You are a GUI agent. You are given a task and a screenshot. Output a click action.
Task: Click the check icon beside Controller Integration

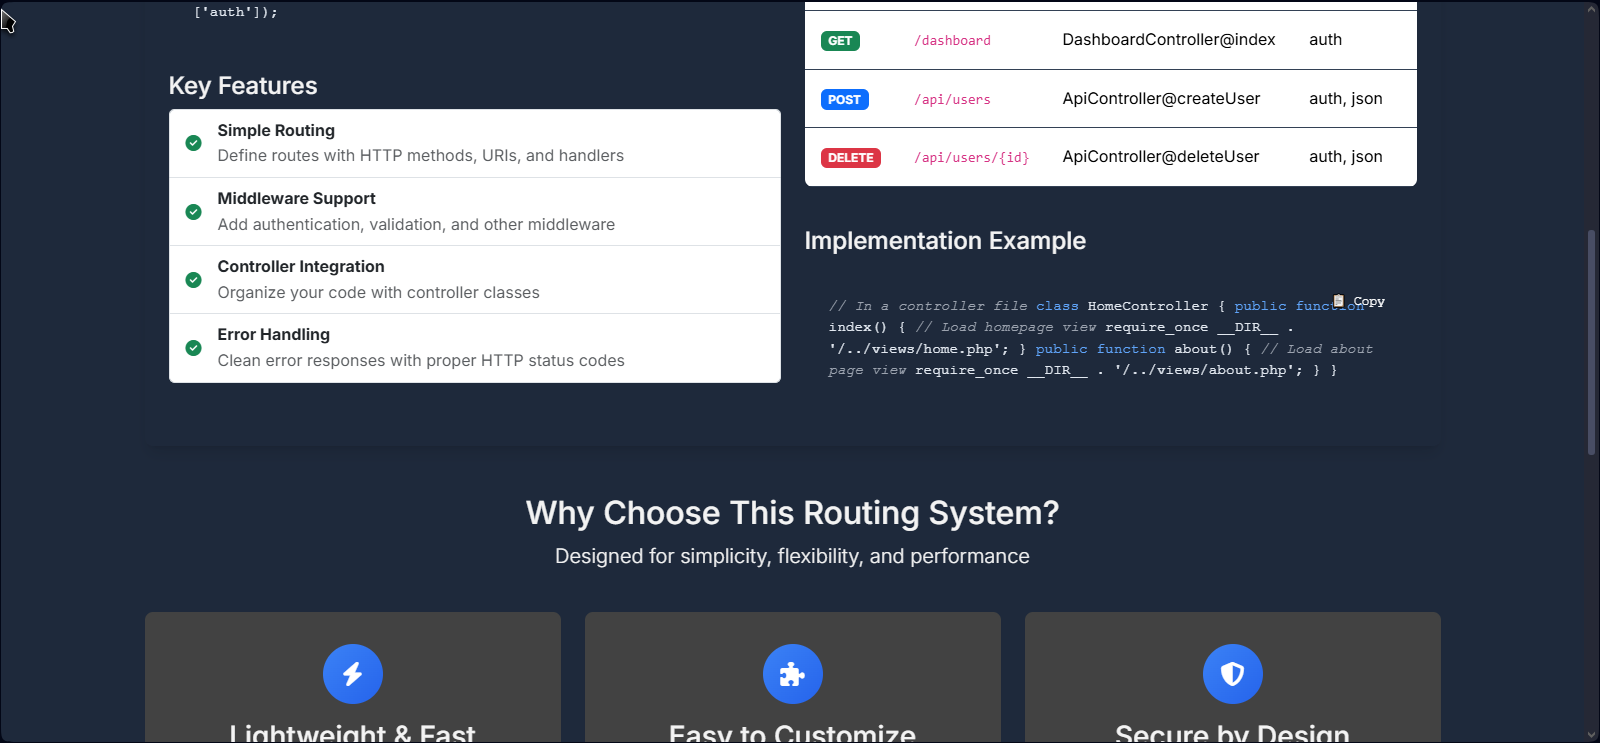point(194,279)
